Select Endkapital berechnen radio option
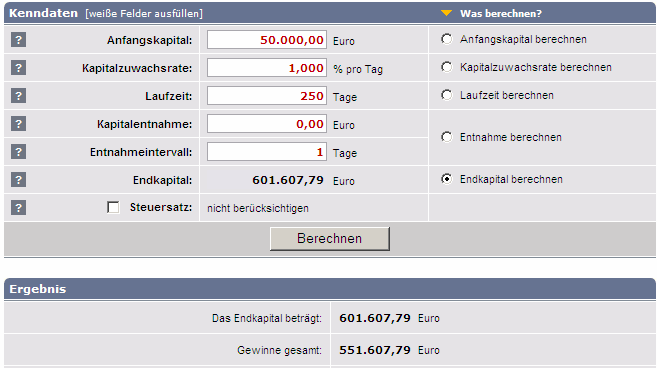657x368 pixels. pos(447,179)
